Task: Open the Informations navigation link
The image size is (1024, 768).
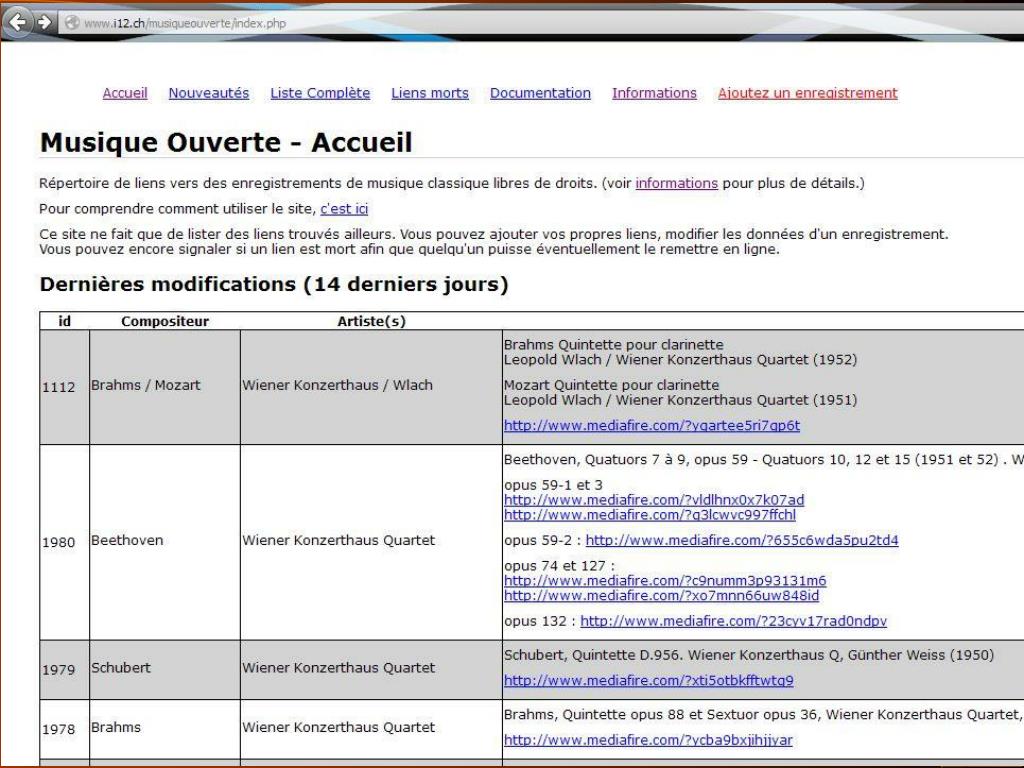Action: click(x=654, y=93)
